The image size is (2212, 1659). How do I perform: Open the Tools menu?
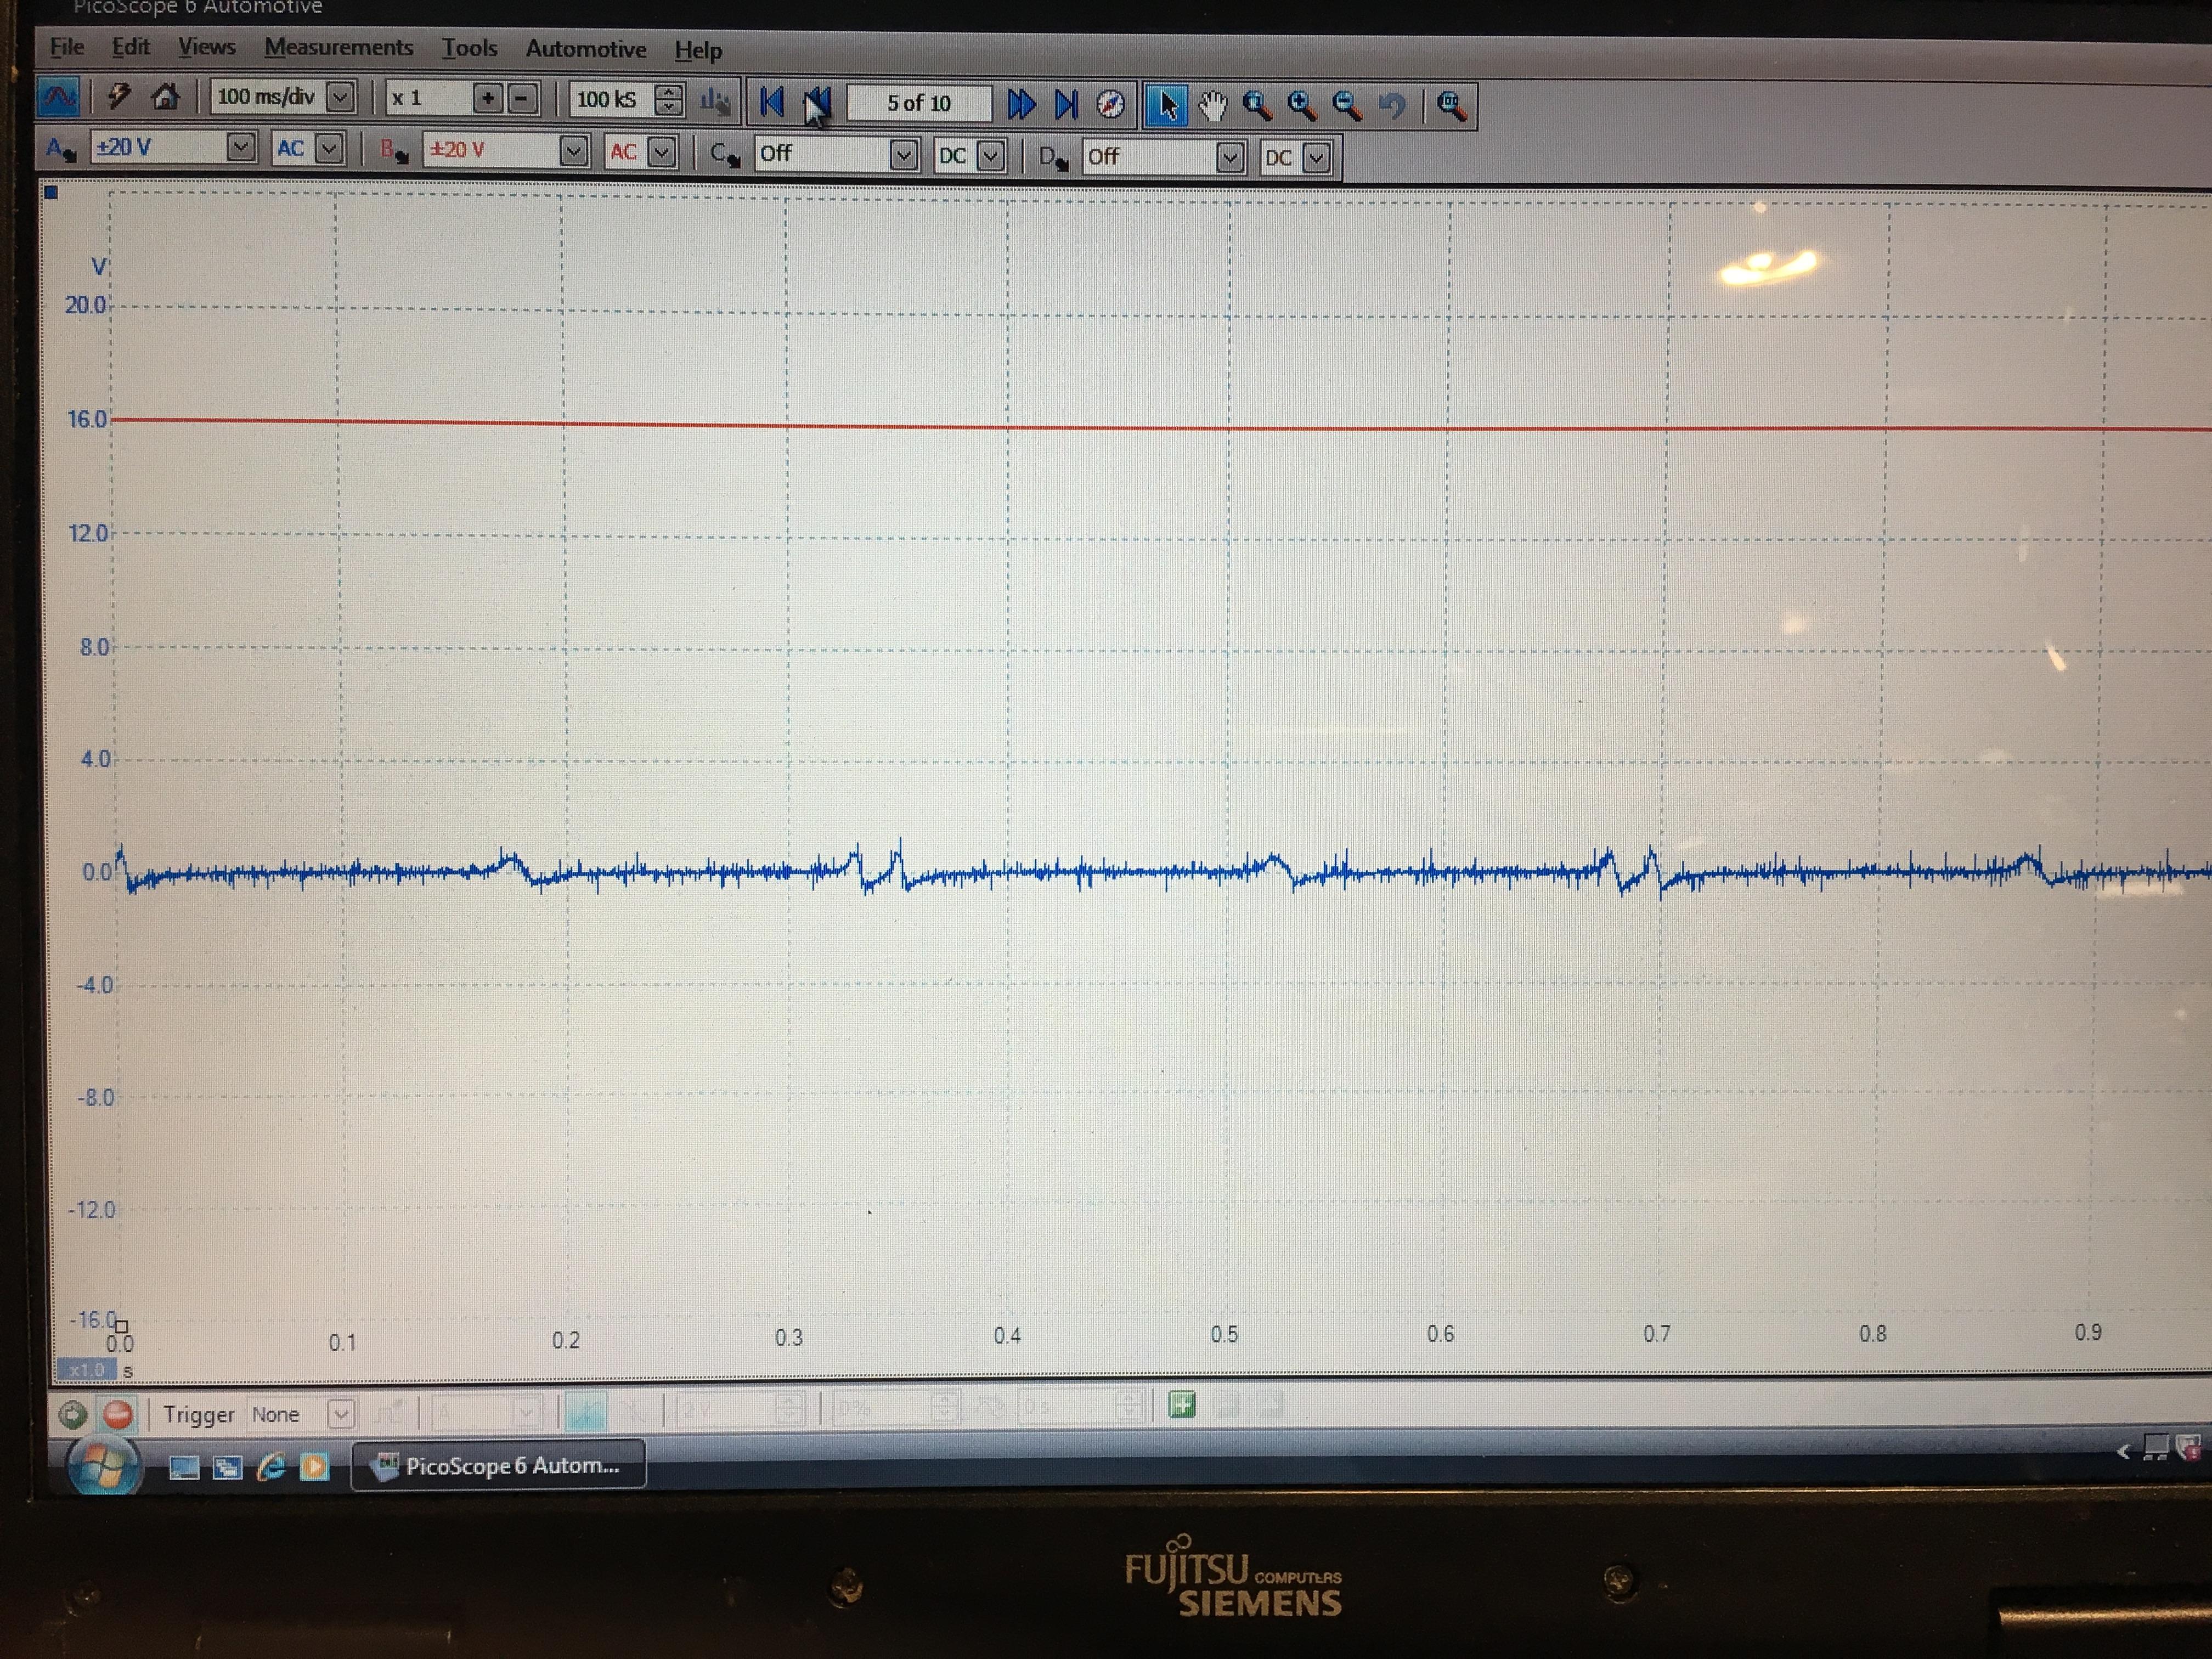pos(469,48)
